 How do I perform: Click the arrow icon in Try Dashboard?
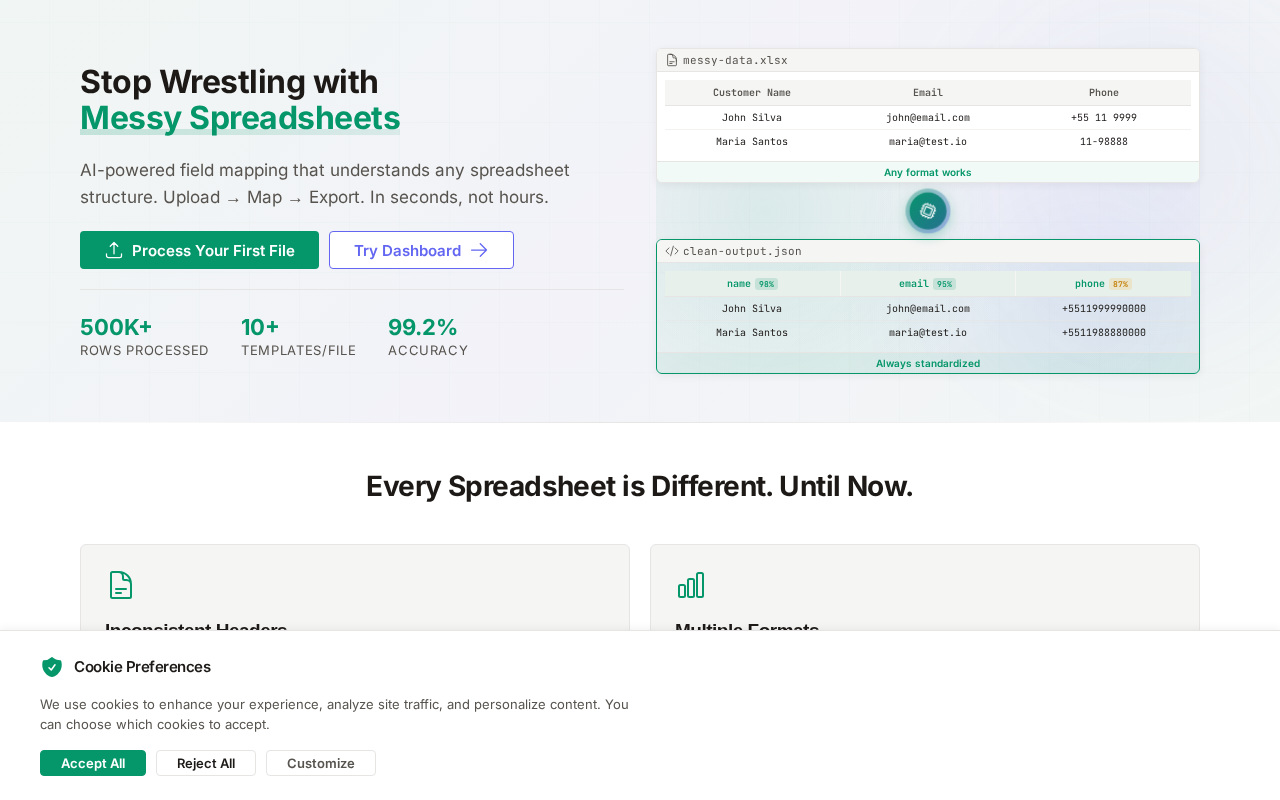479,250
